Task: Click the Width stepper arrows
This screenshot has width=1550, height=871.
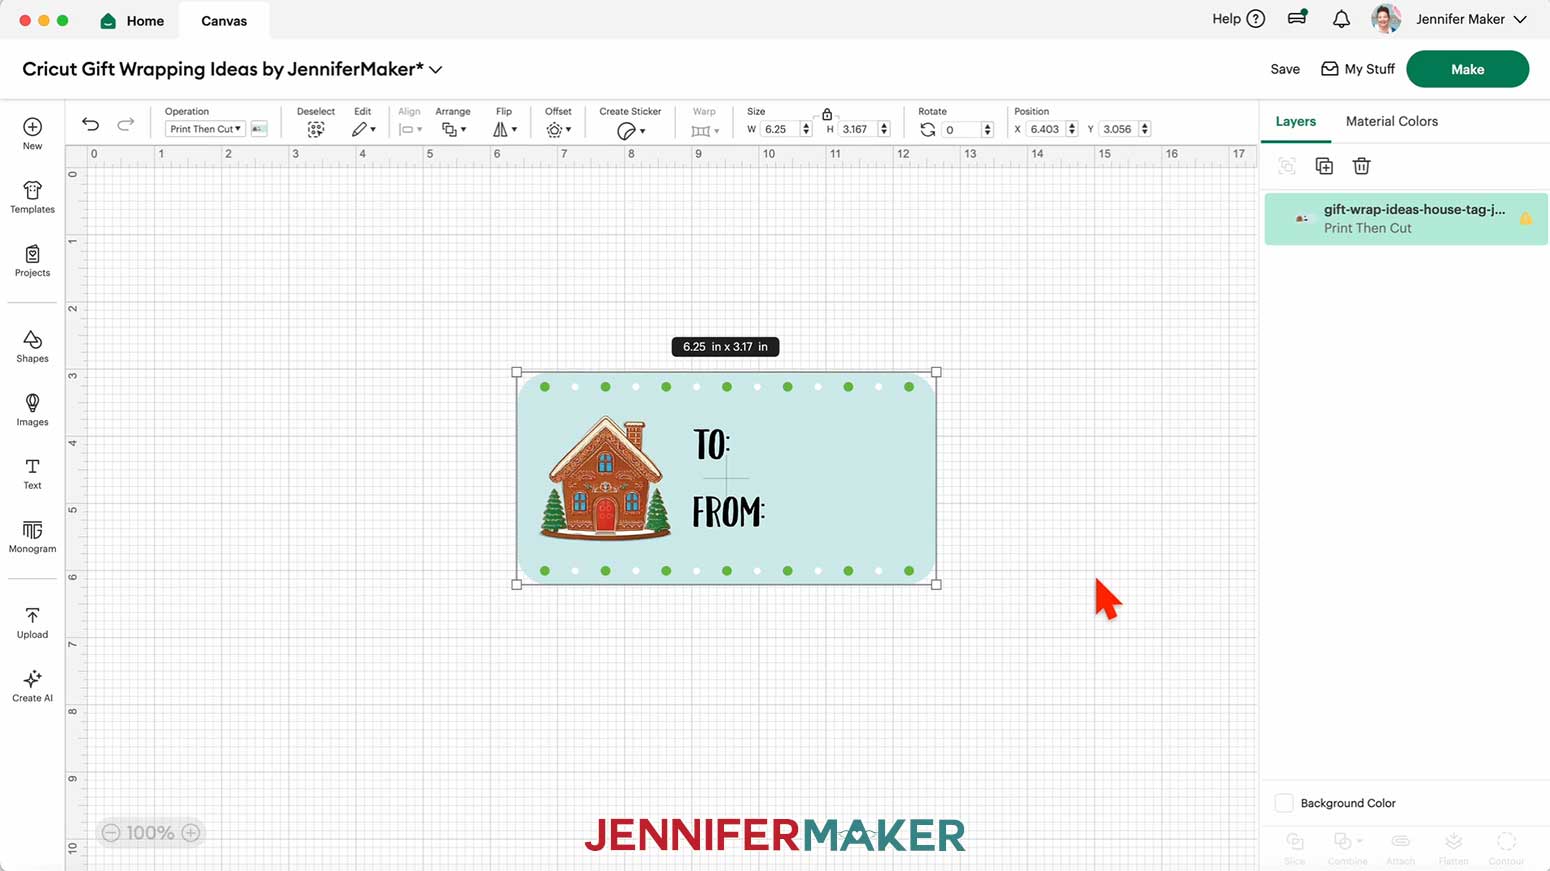Action: pyautogui.click(x=806, y=129)
